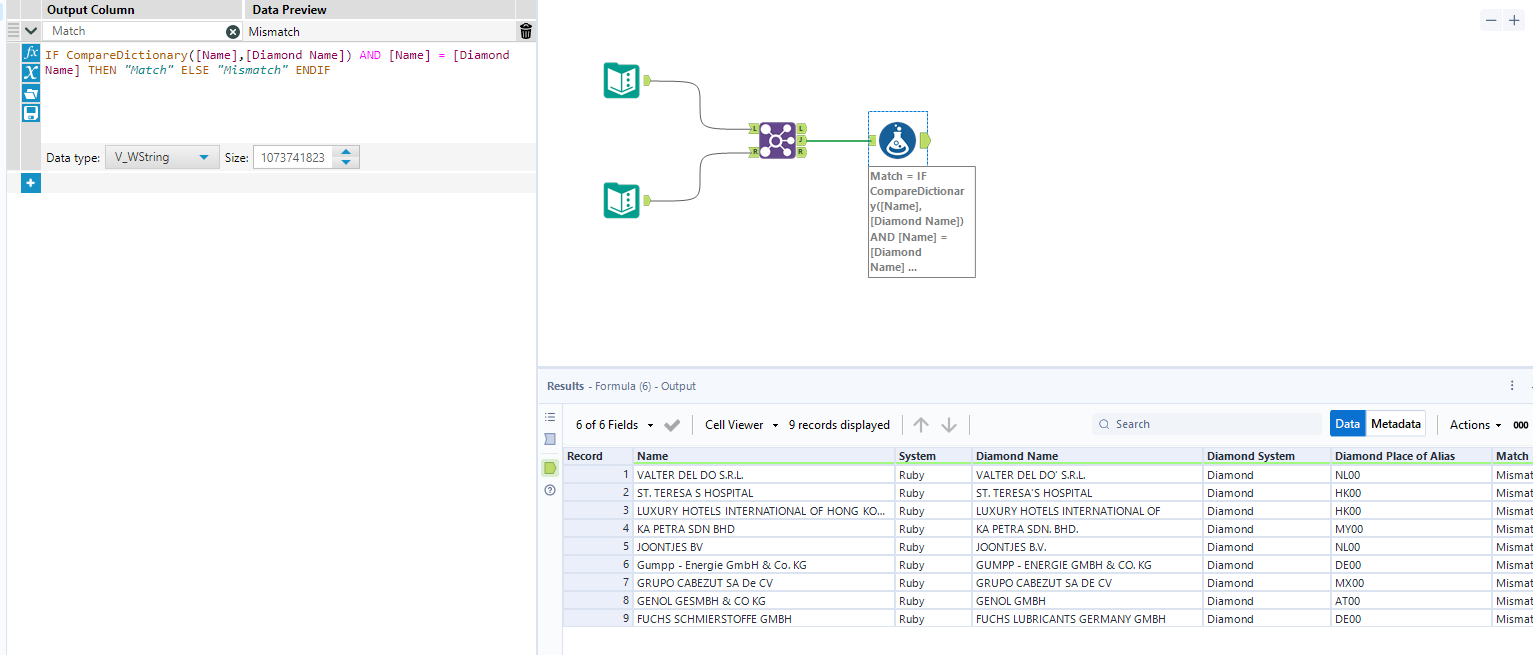Save the current expression with the disk icon
This screenshot has width=1533, height=655.
30,112
